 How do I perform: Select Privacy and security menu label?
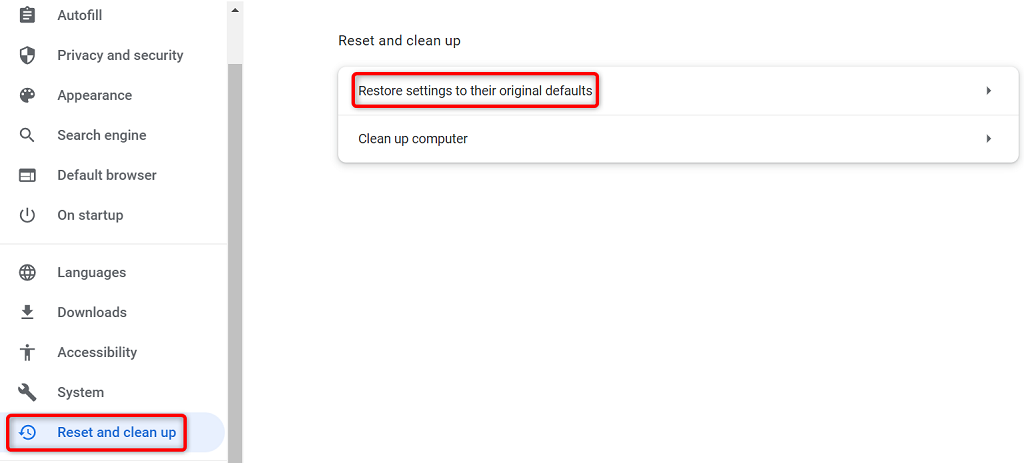click(x=120, y=55)
